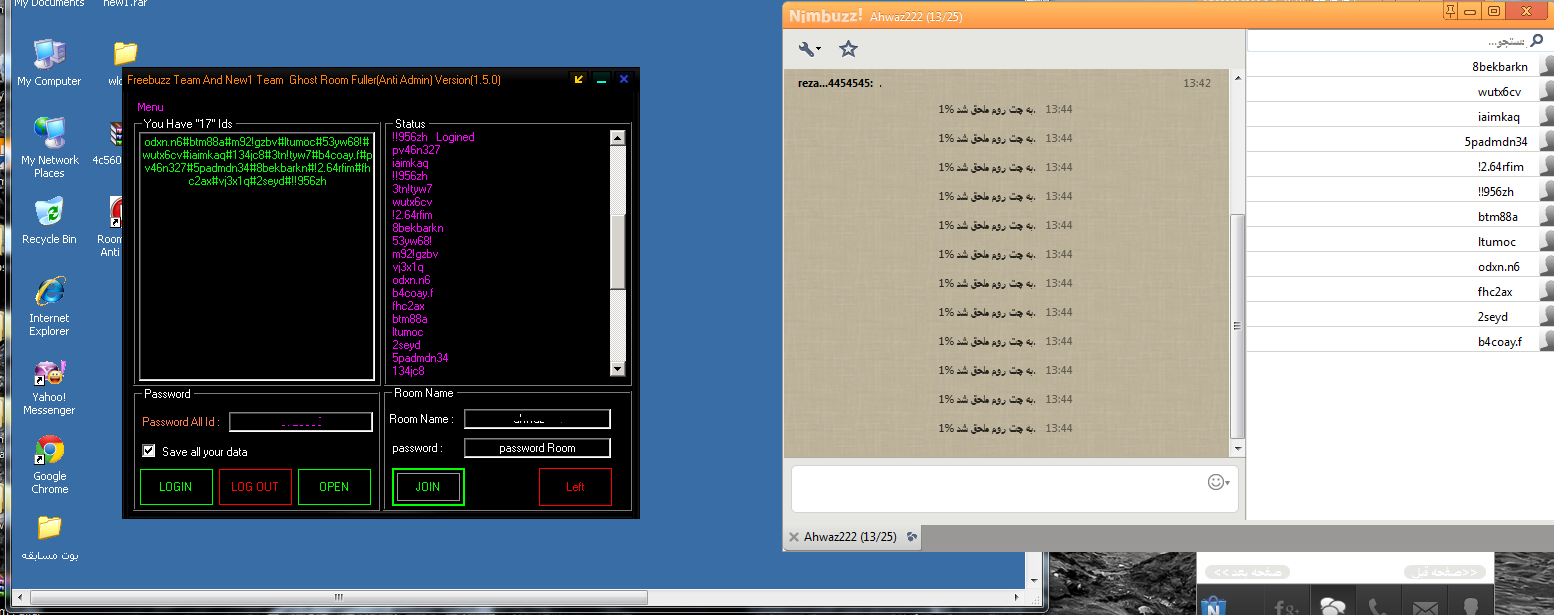Click the avatar beside contact wutx6cv
The width and height of the screenshot is (1554, 615).
1546,92
